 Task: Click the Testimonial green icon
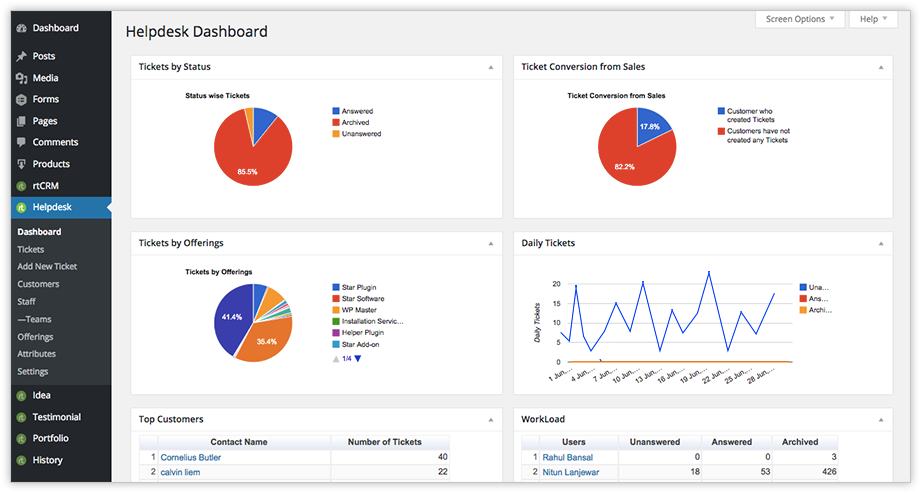point(21,417)
